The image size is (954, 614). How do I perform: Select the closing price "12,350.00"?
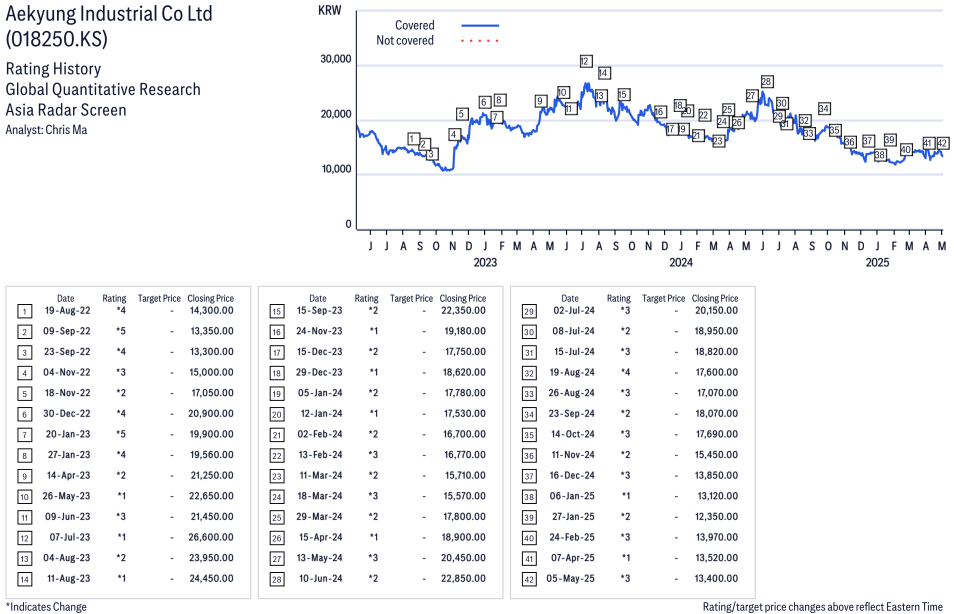(716, 517)
